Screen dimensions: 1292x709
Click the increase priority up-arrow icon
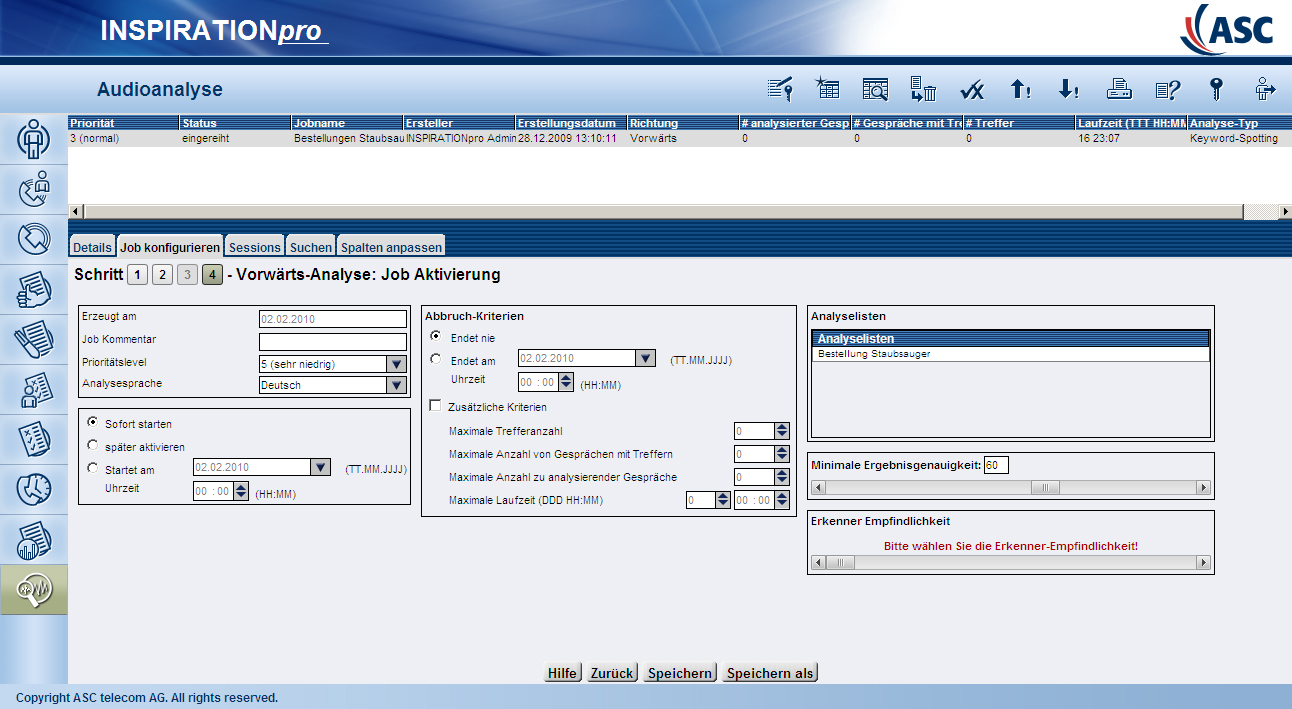coord(1020,90)
